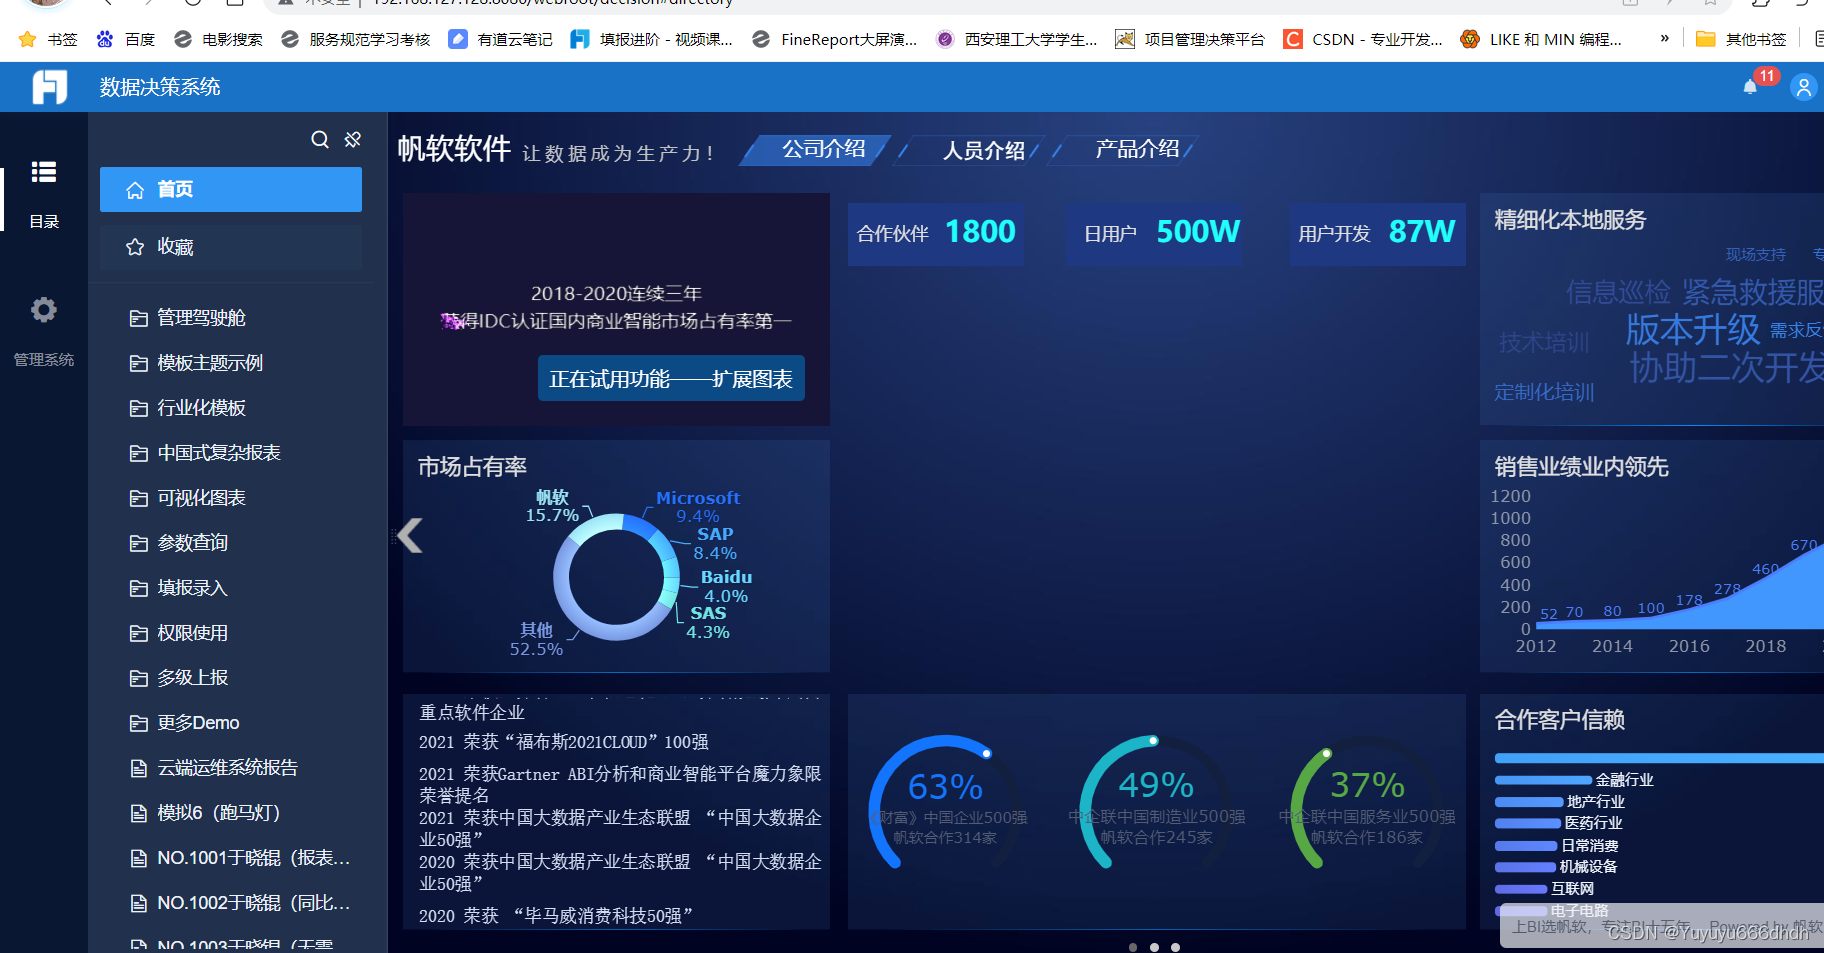Click the 正在试用功能——扩展图表 button

click(670, 378)
